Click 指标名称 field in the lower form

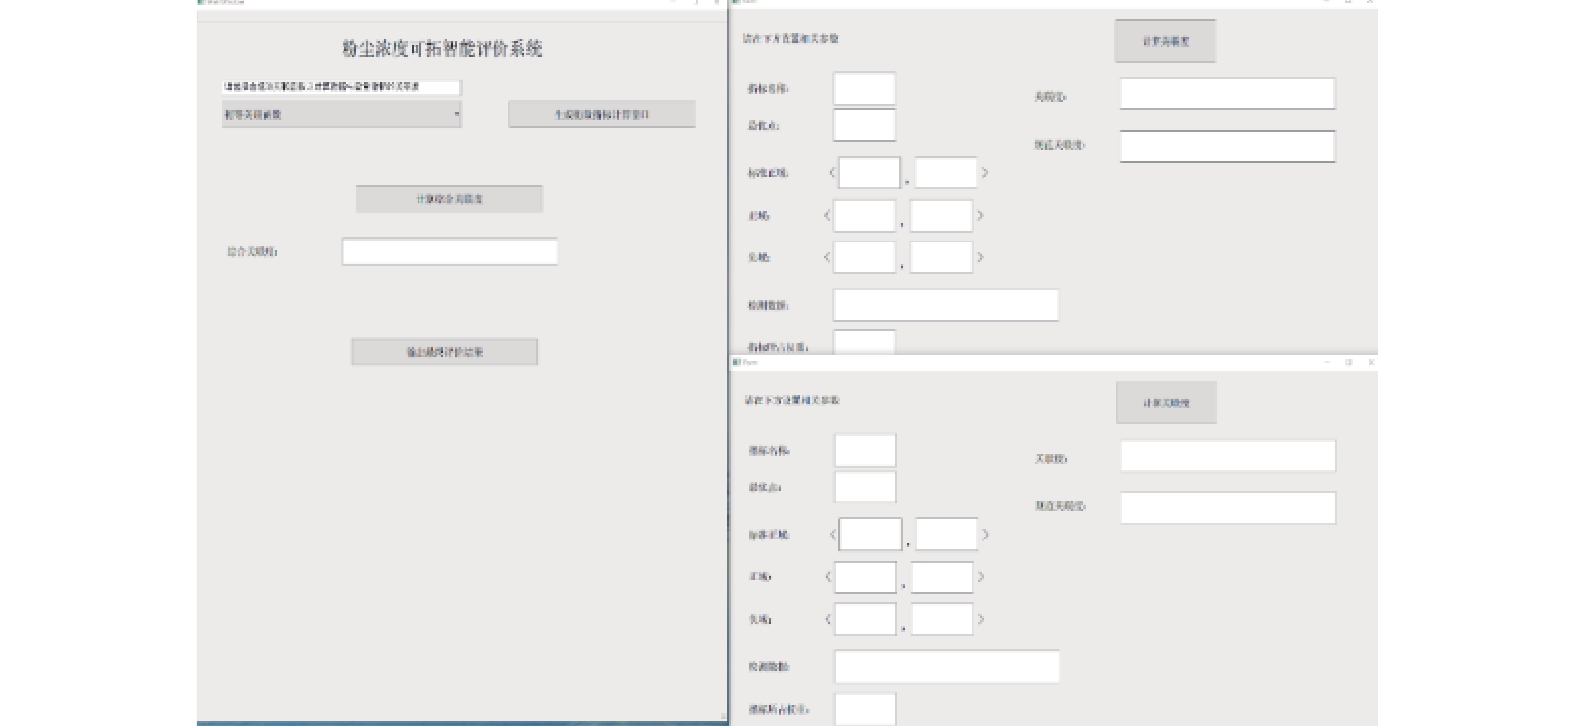pyautogui.click(x=865, y=451)
